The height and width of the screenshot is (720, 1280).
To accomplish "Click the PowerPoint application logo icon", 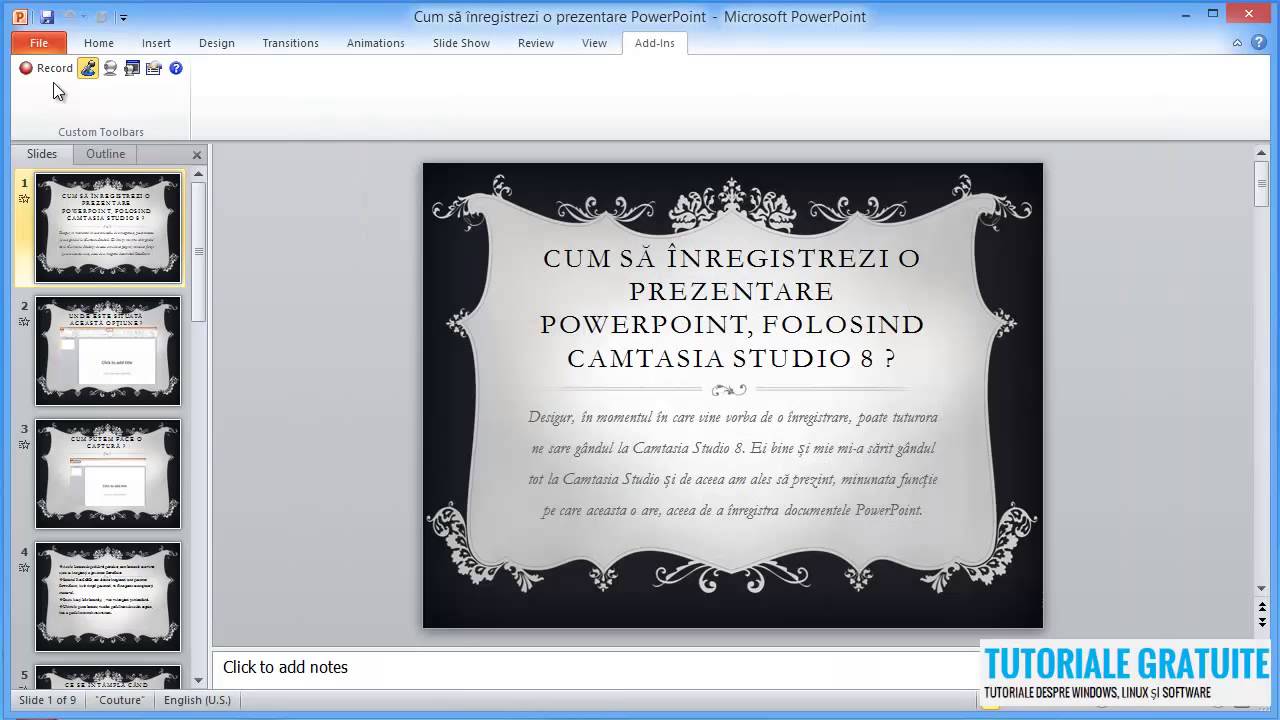I will pyautogui.click(x=20, y=17).
